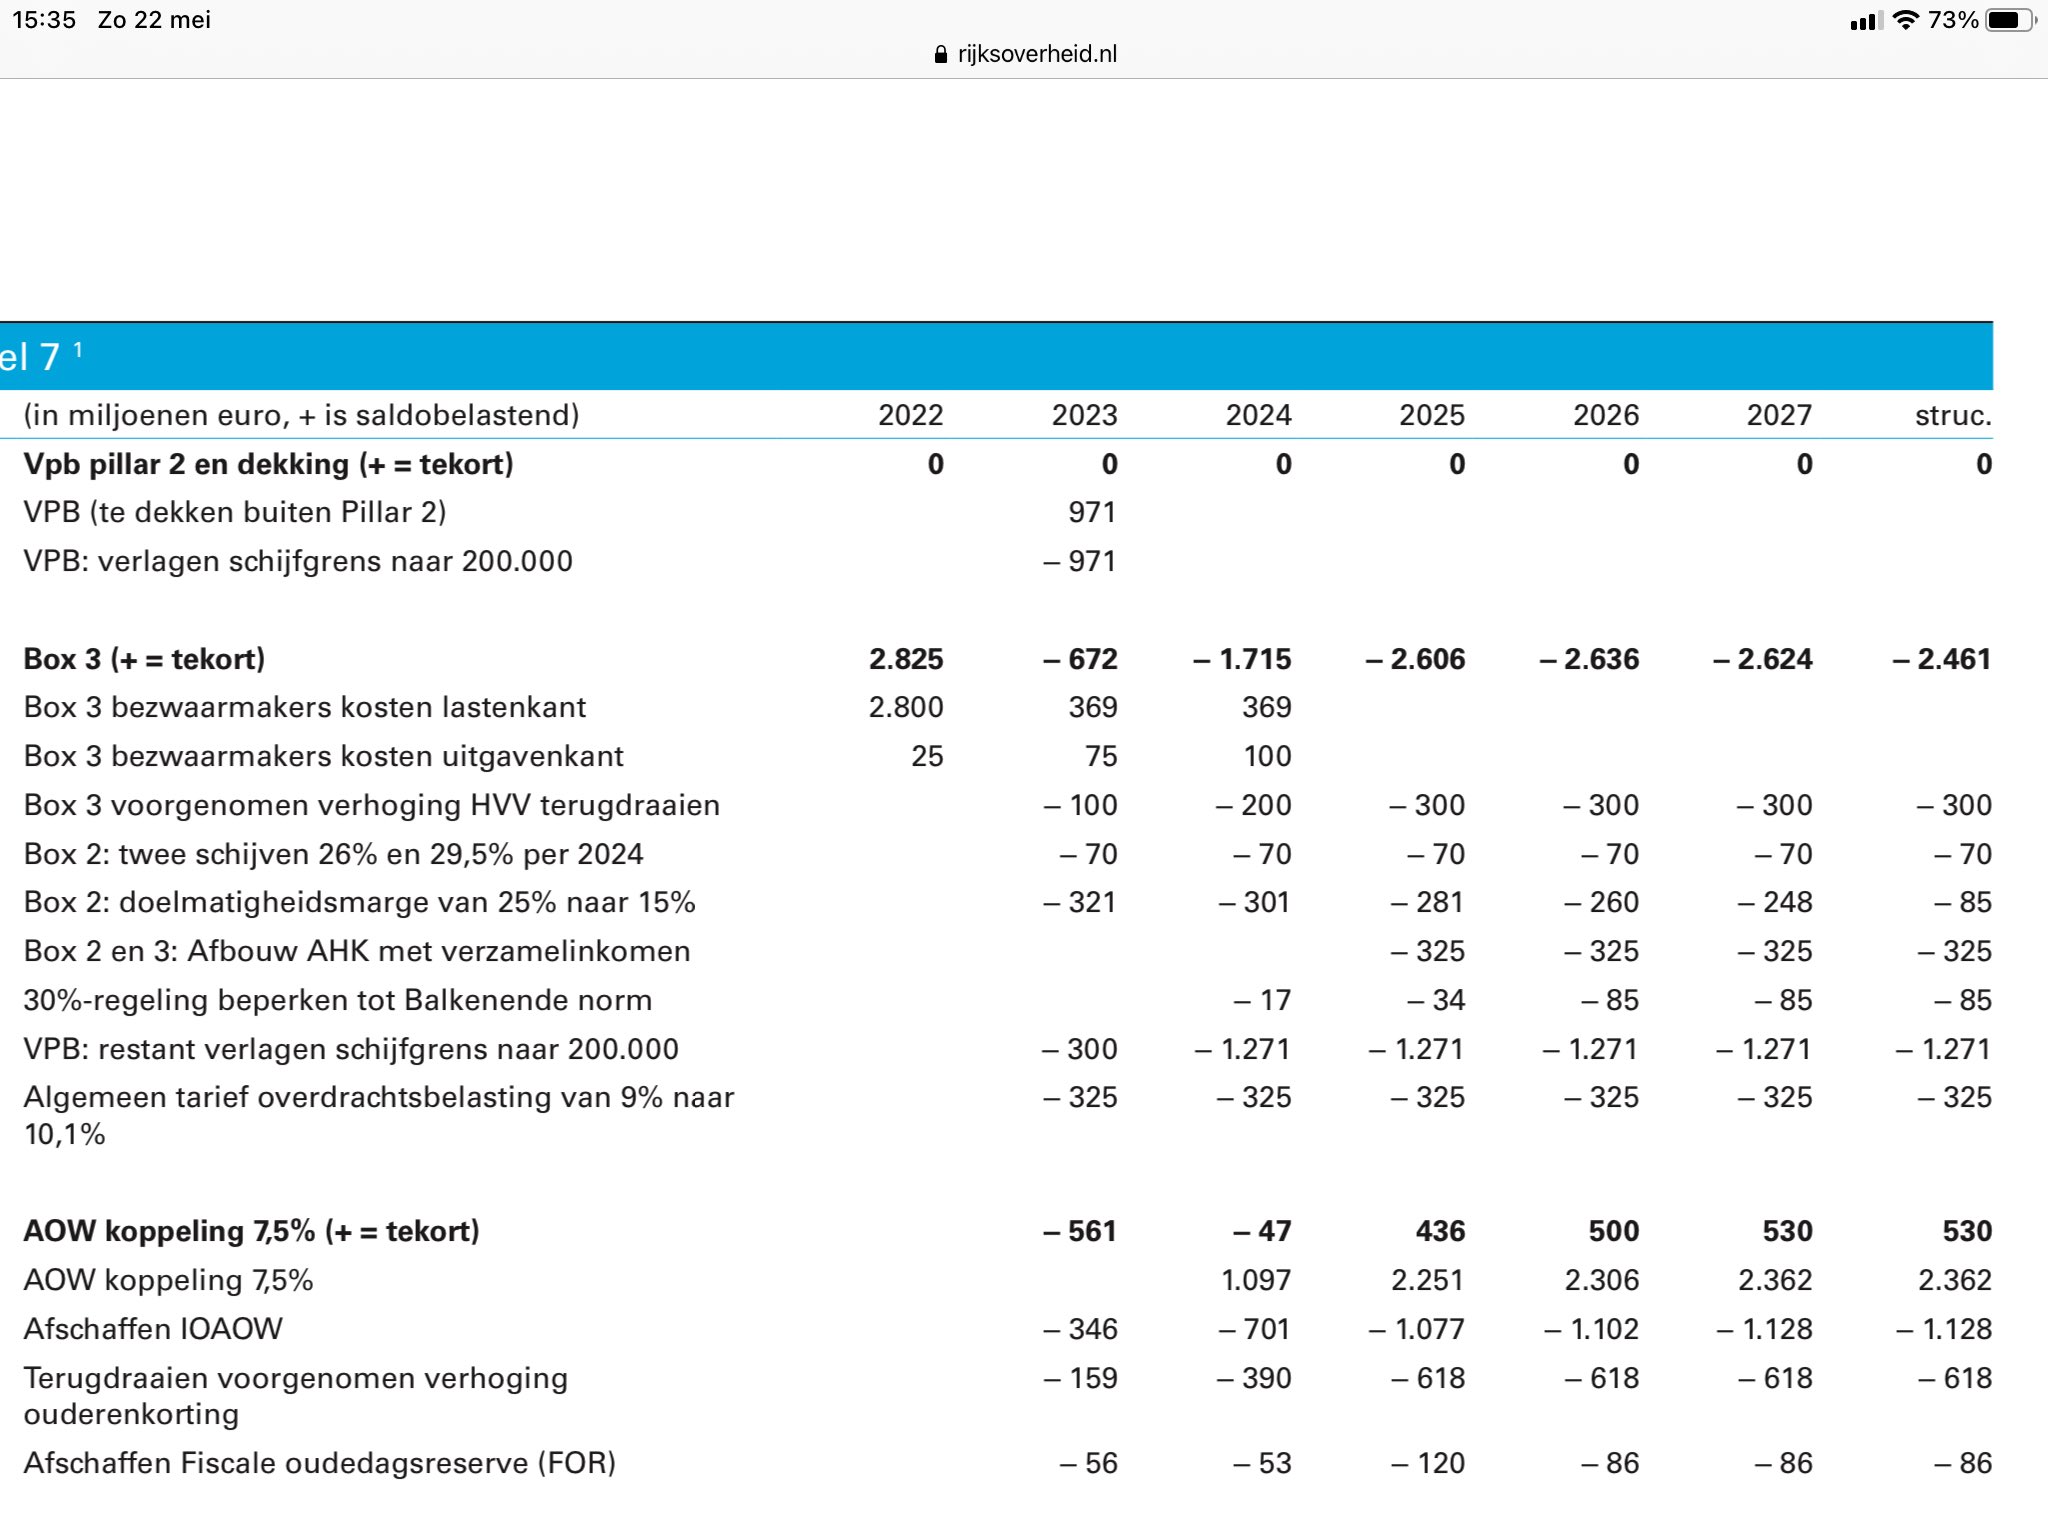Tap the clock time 15:35
This screenshot has height=1536, width=2048.
(44, 20)
